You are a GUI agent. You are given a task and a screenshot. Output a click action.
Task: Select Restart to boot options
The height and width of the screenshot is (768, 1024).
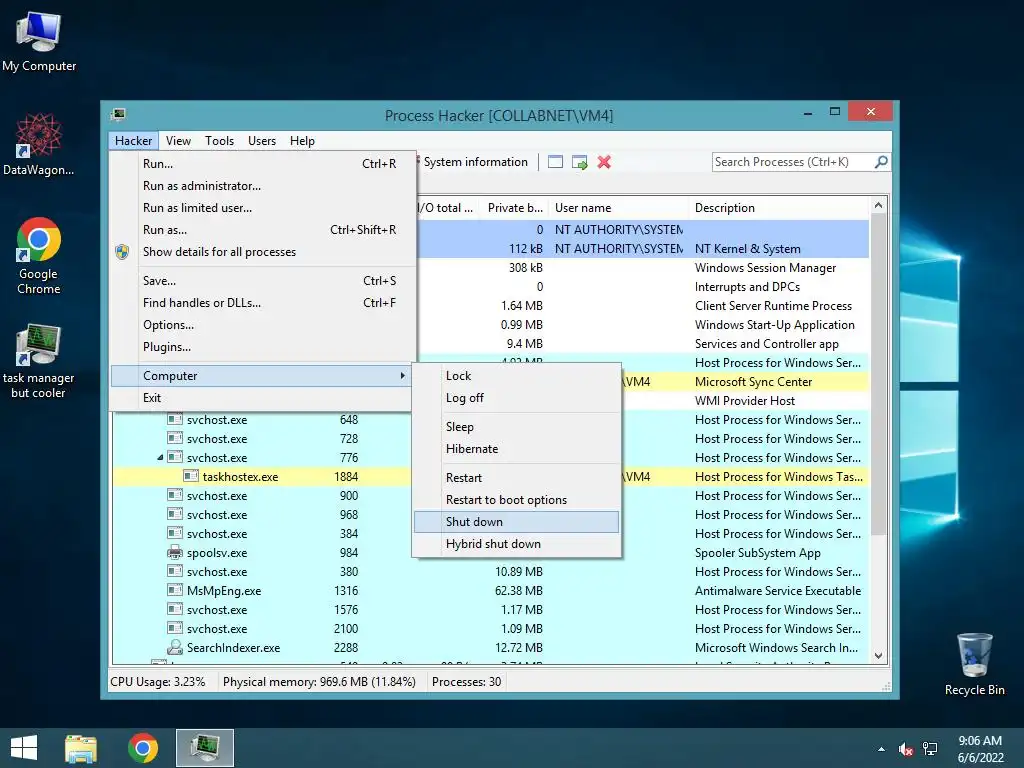tap(516, 500)
